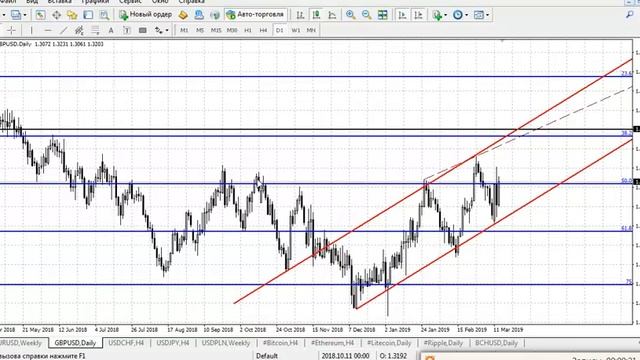This screenshot has width=640, height=360.
Task: Switch to the USDJPY,H4 chart tab
Action: [173, 343]
